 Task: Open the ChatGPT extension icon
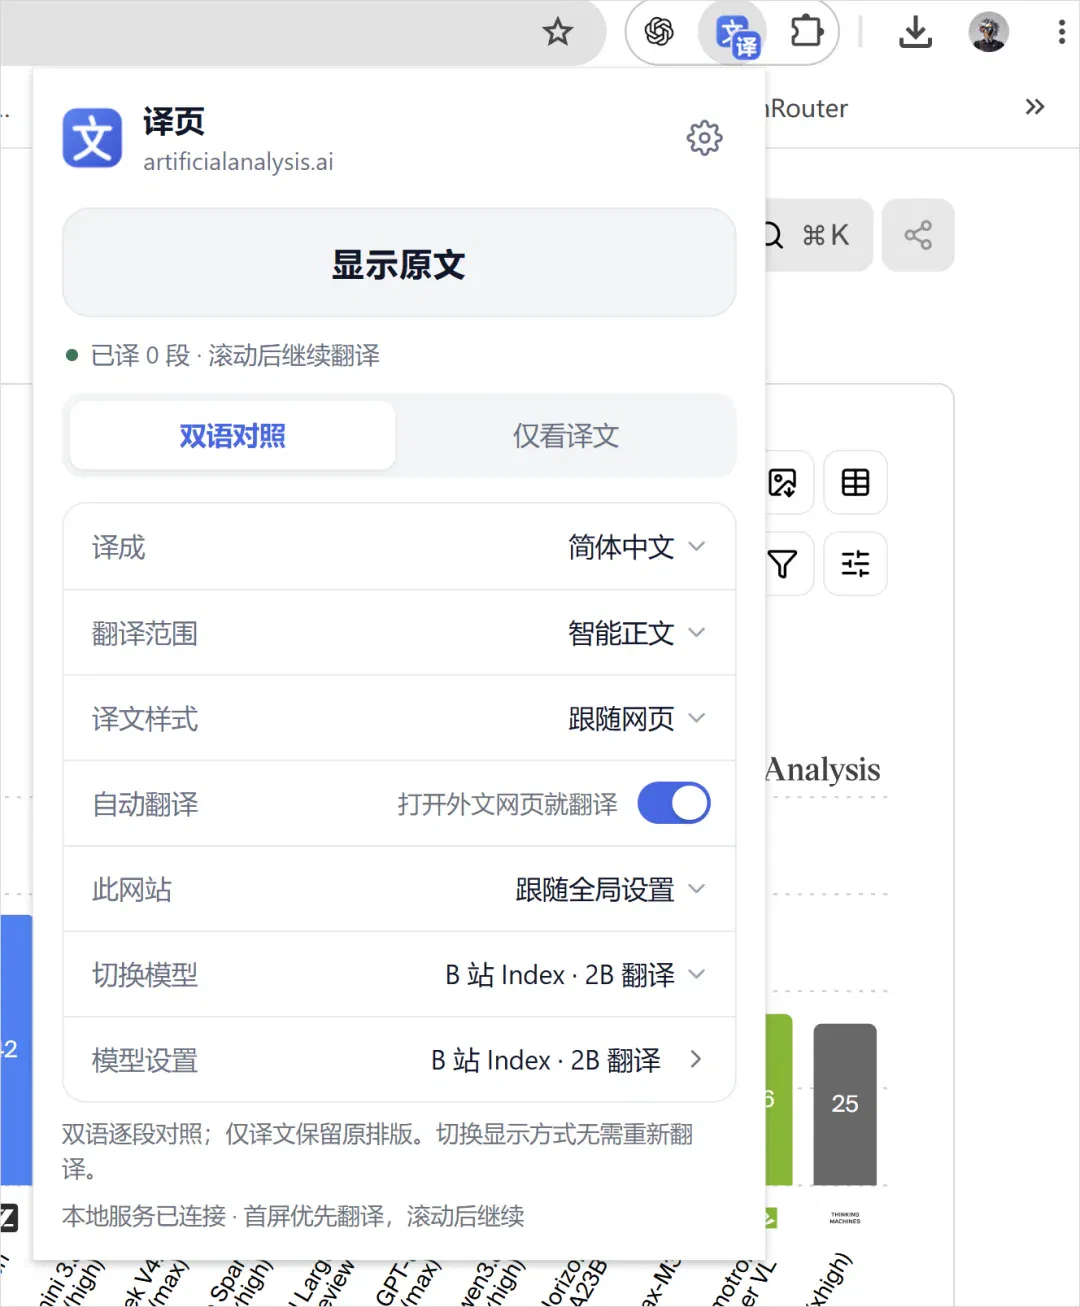pyautogui.click(x=659, y=32)
